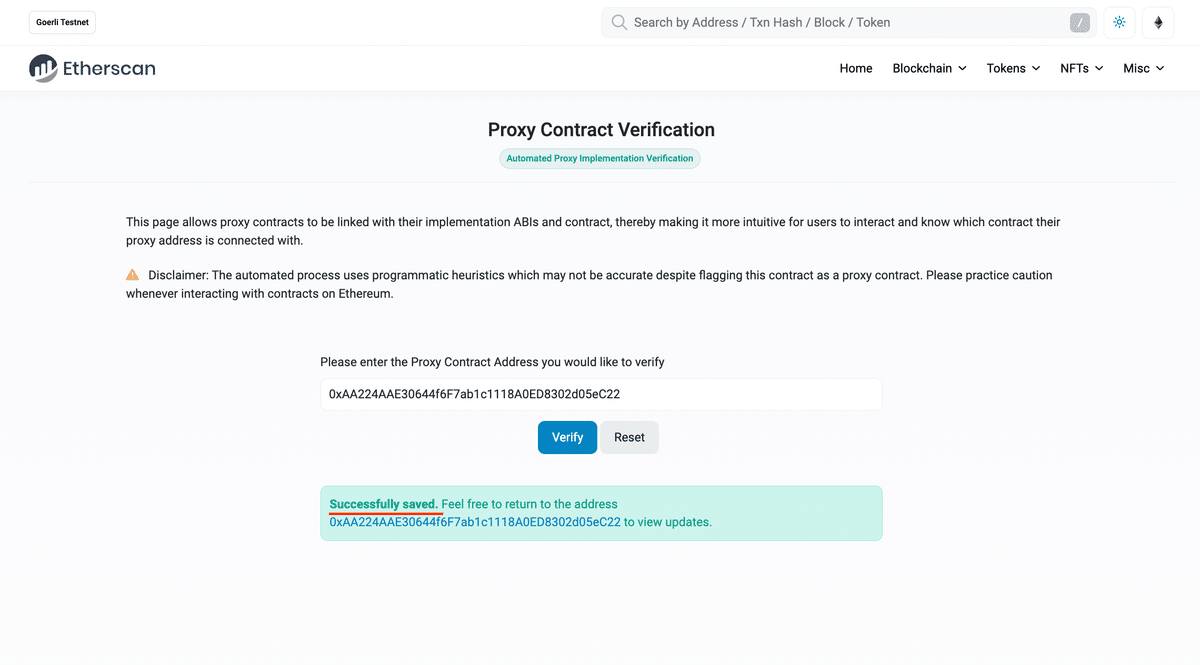The height and width of the screenshot is (665, 1200).
Task: Click the Successfully saved underlined text
Action: [x=383, y=504]
